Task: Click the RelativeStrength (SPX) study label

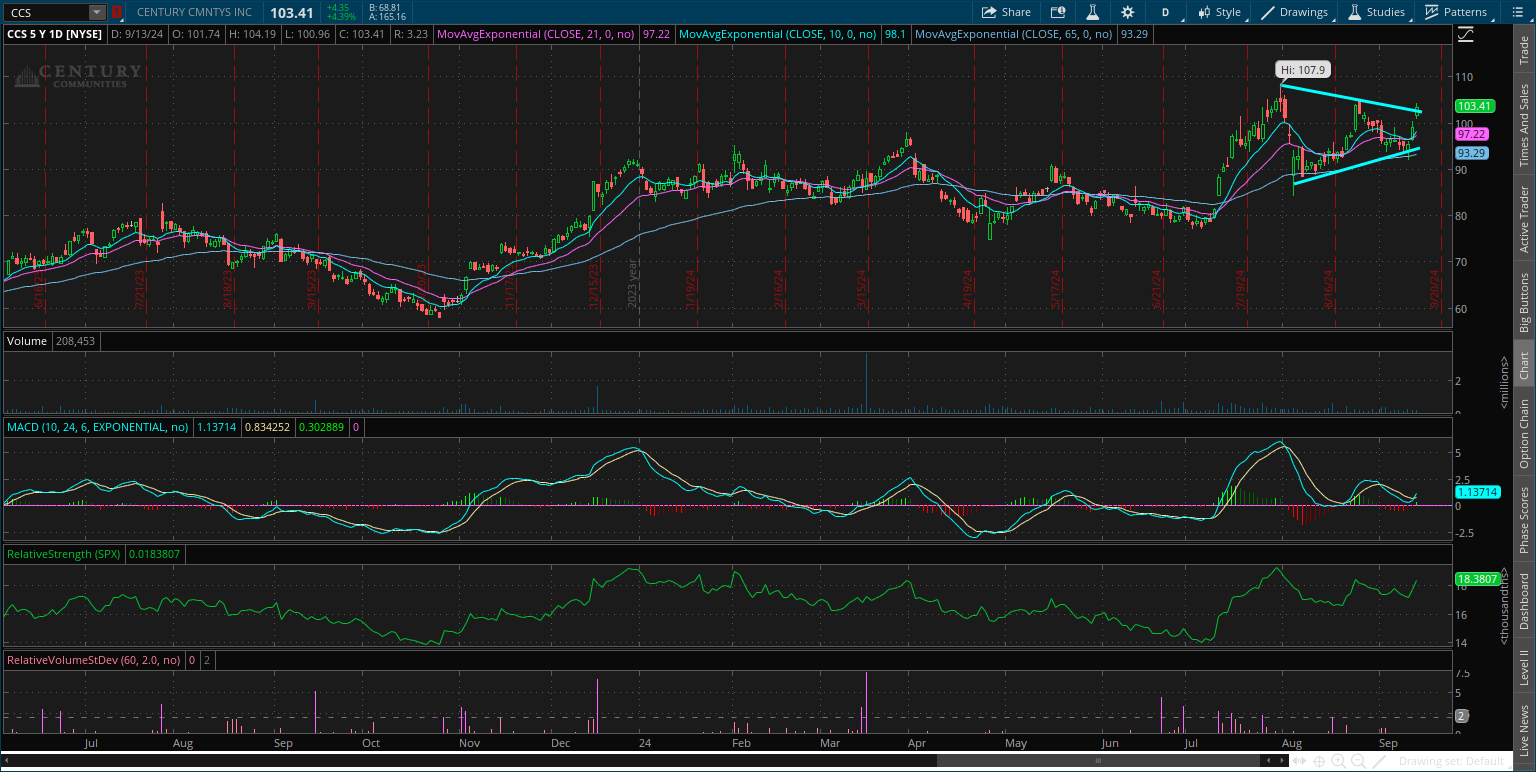Action: coord(64,553)
